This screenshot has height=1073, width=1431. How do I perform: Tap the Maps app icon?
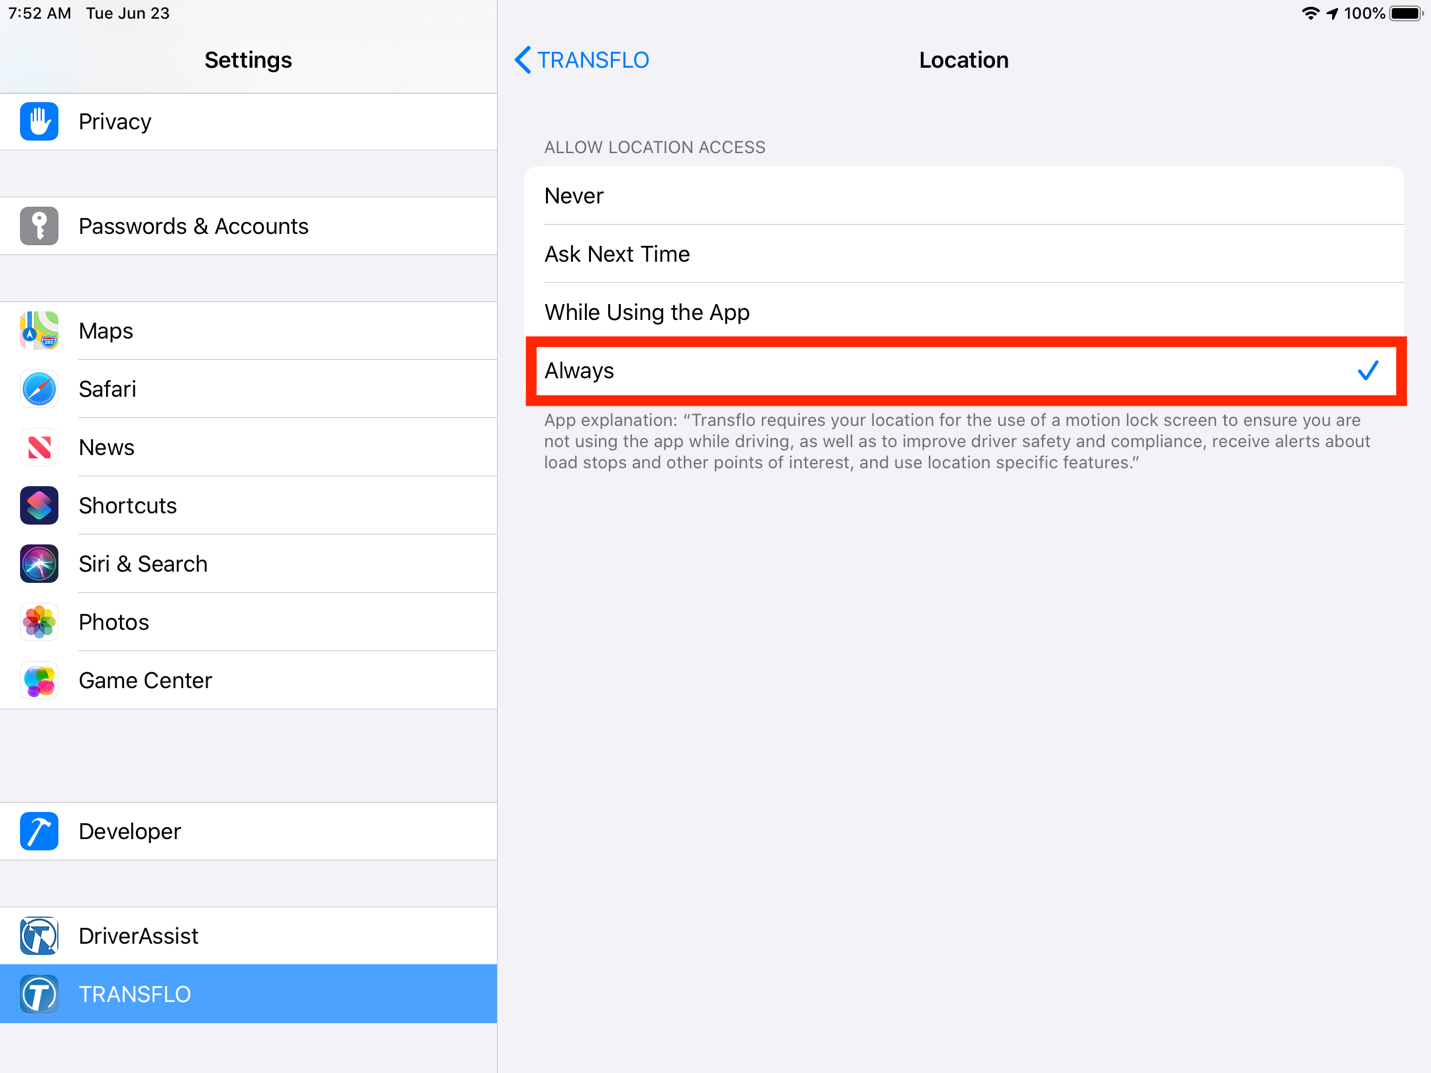click(39, 331)
